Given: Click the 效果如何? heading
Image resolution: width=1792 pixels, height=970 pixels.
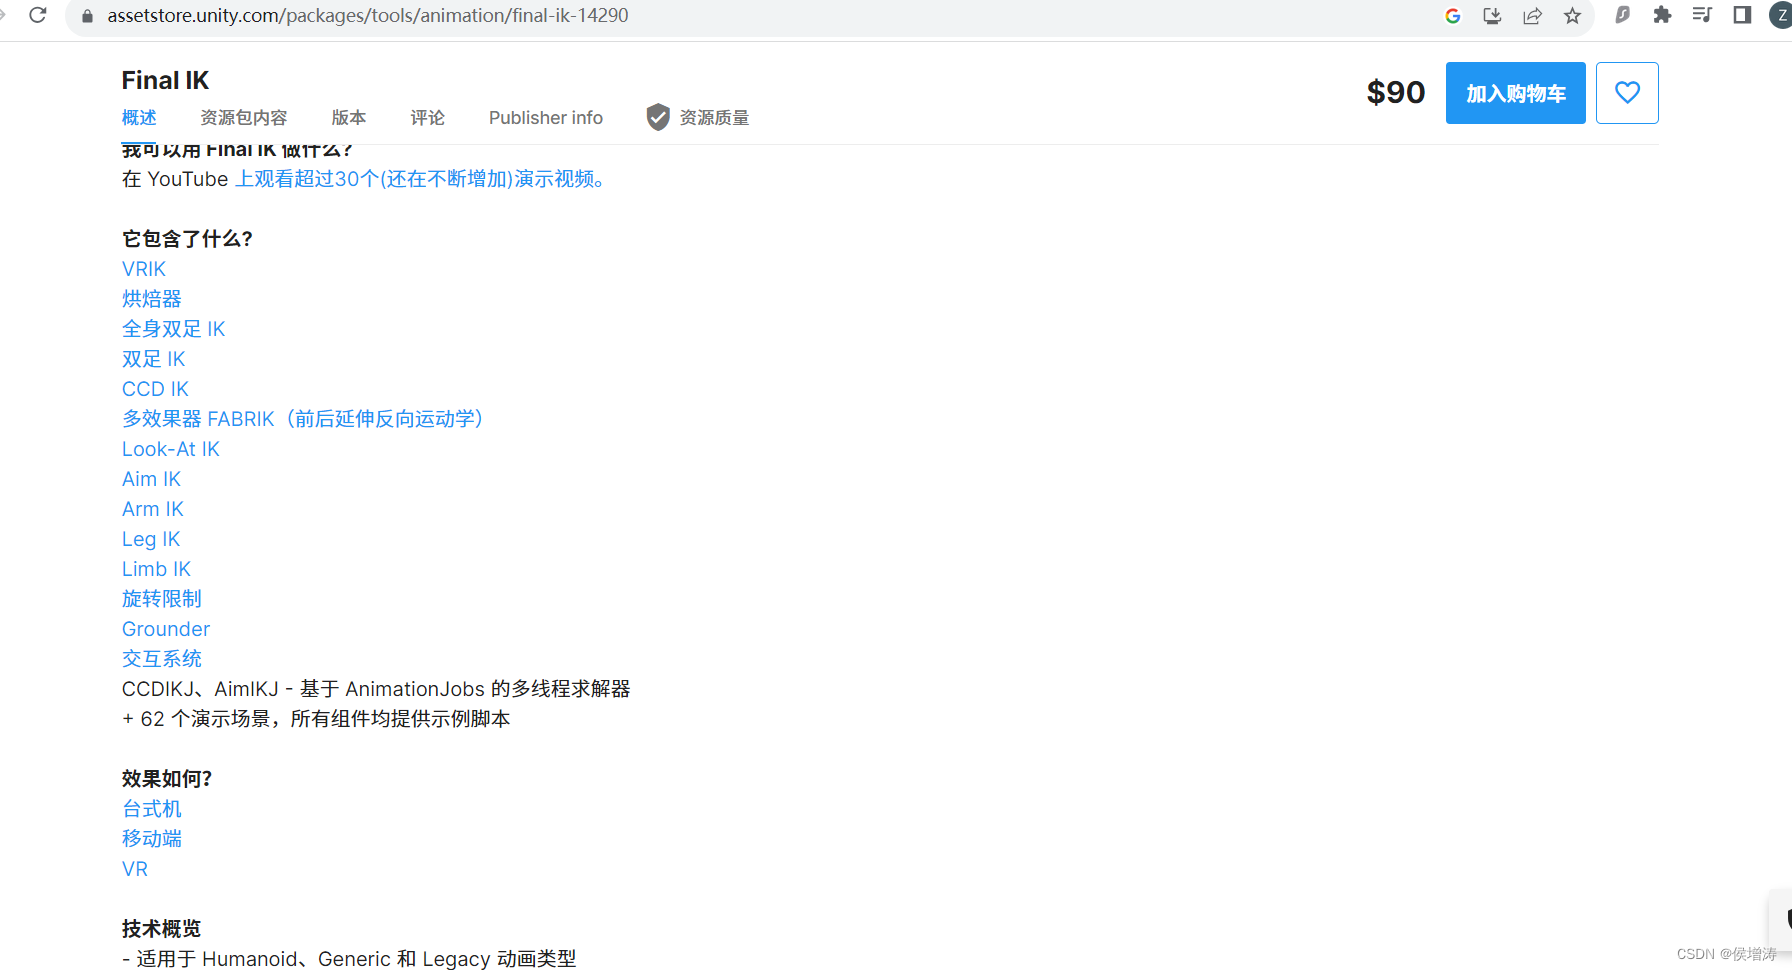Looking at the screenshot, I should pyautogui.click(x=167, y=779).
